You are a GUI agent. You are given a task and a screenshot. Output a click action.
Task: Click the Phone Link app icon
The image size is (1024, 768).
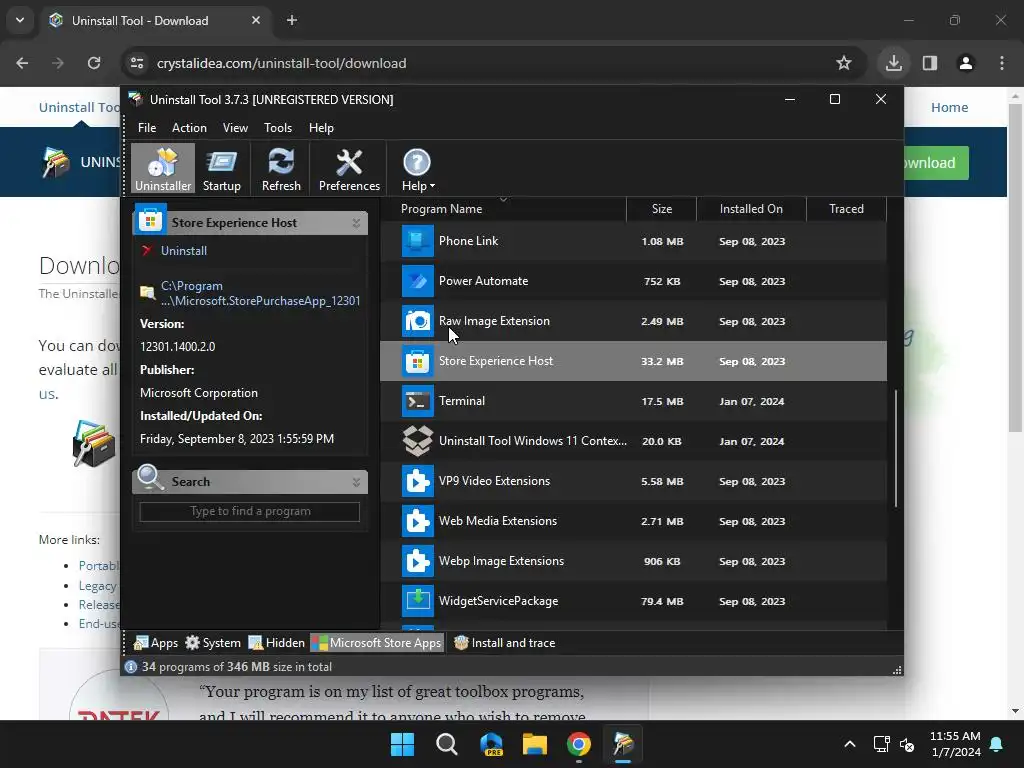pos(417,241)
